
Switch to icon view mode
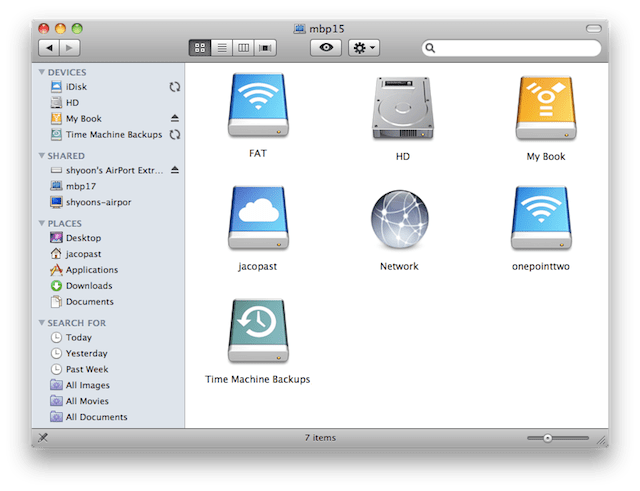[200, 48]
